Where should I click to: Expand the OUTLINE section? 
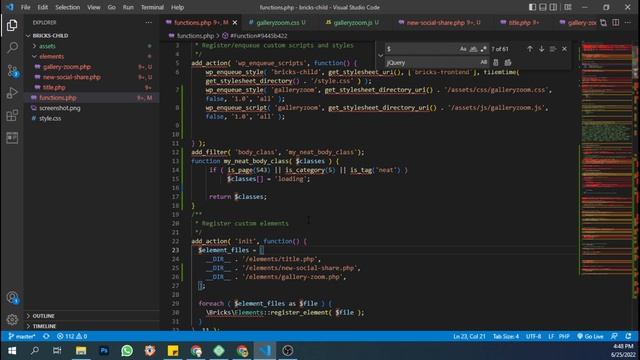(x=43, y=316)
